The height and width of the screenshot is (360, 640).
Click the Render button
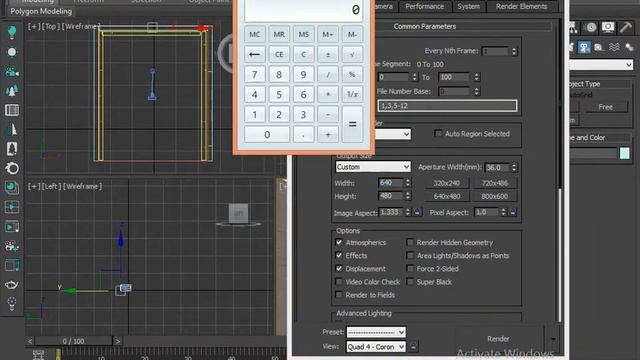[498, 339]
